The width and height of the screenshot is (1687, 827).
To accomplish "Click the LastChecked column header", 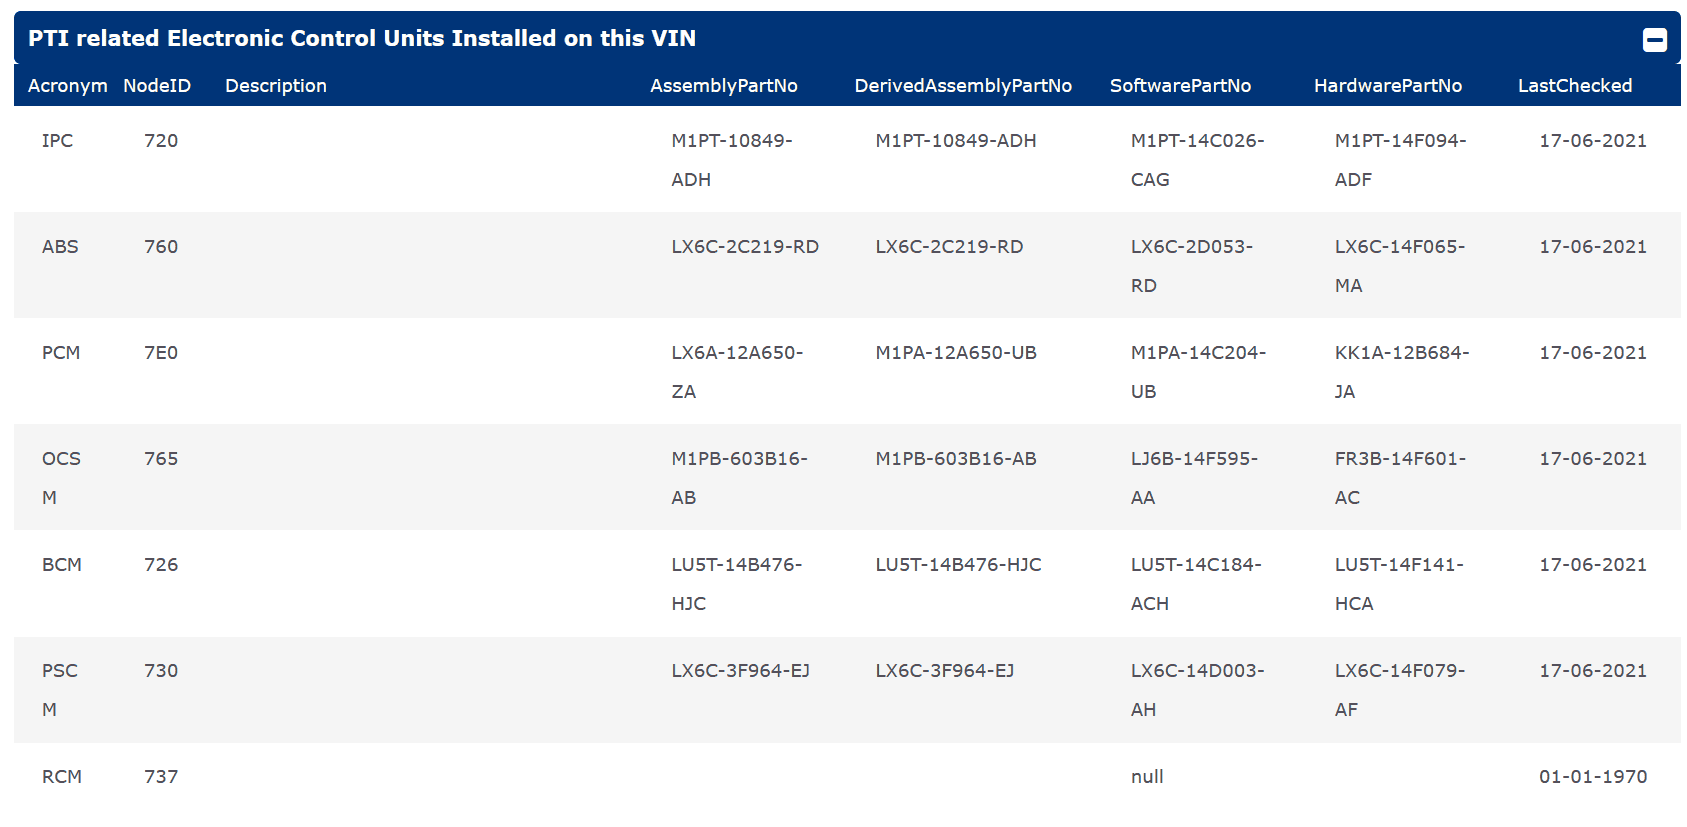I will coord(1574,86).
